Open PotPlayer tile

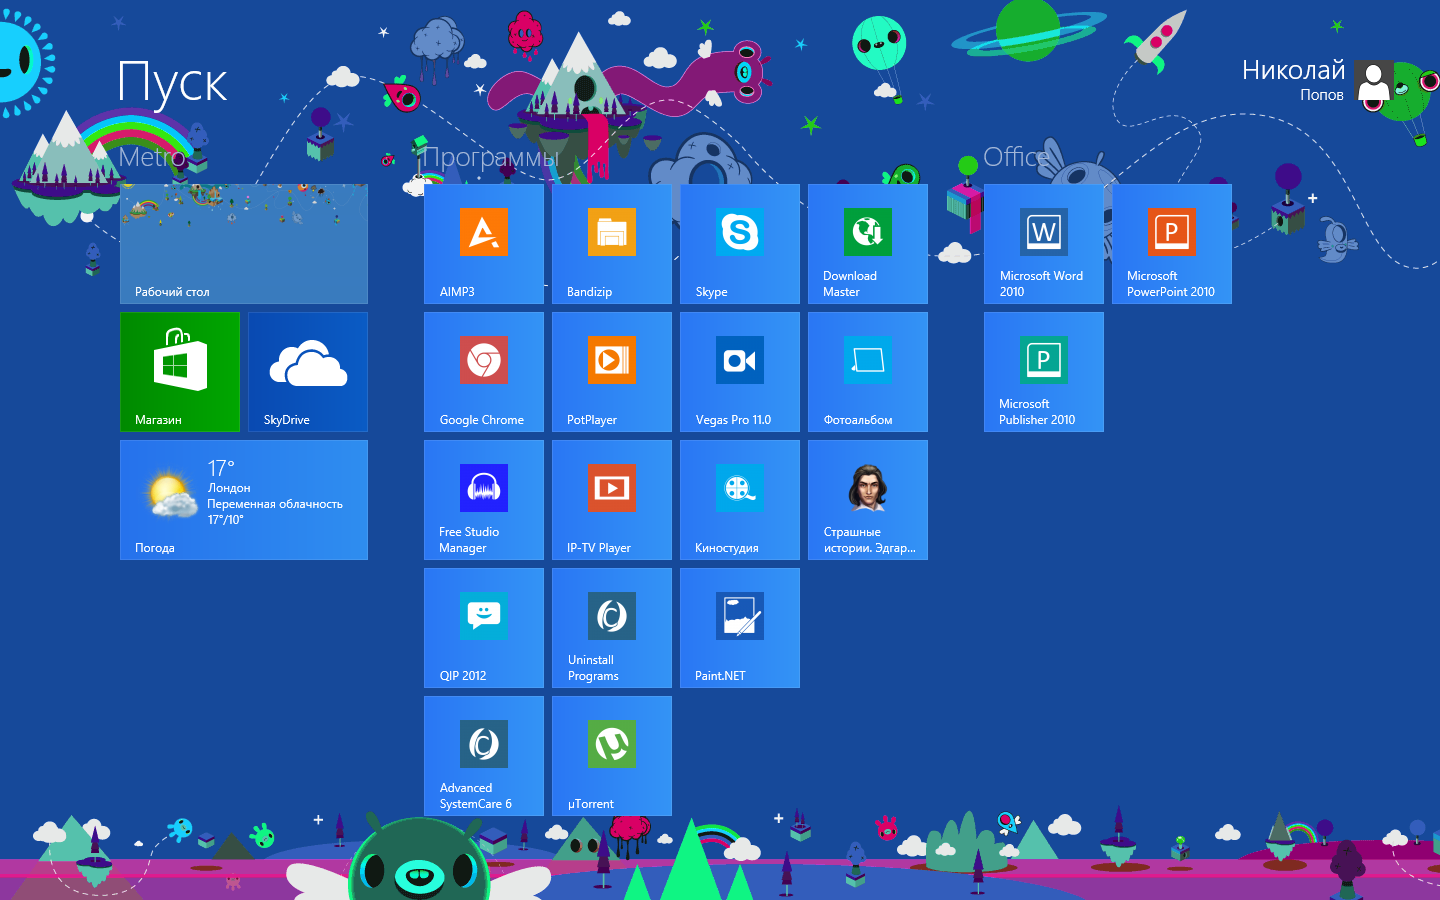[x=612, y=372]
